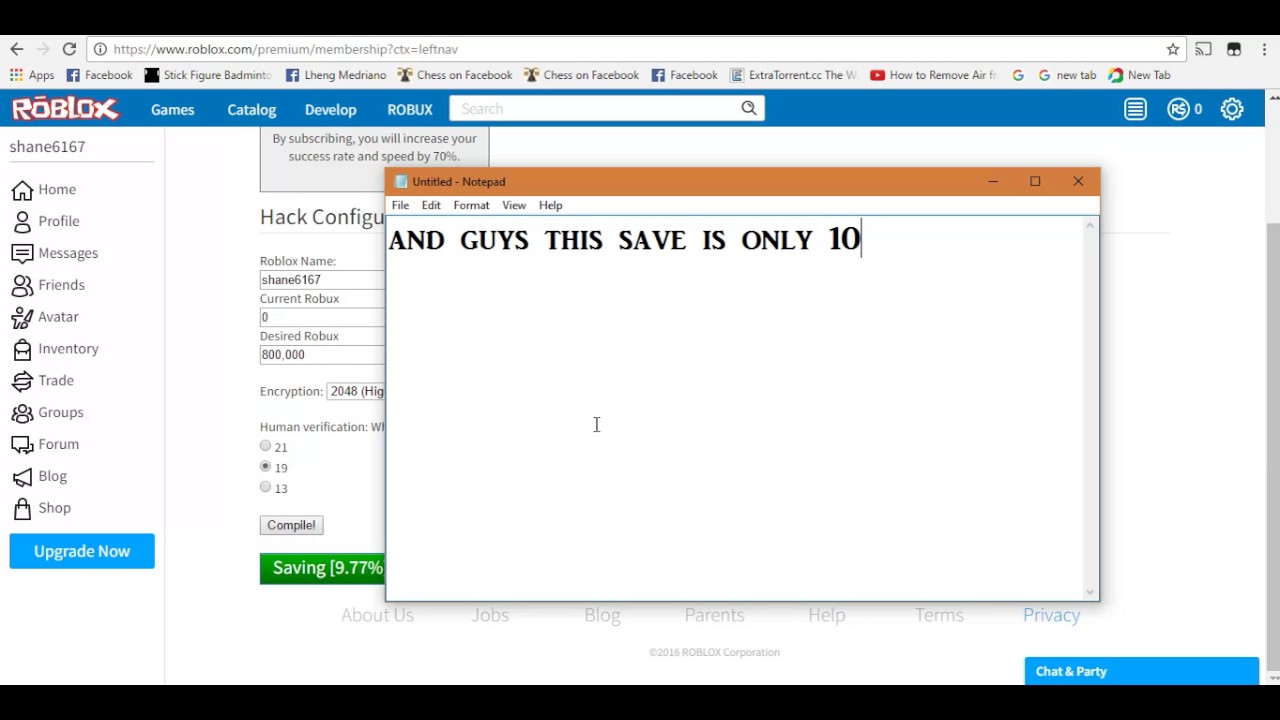Viewport: 1280px width, 720px height.
Task: Click the Roblox Name input field
Action: (x=322, y=280)
